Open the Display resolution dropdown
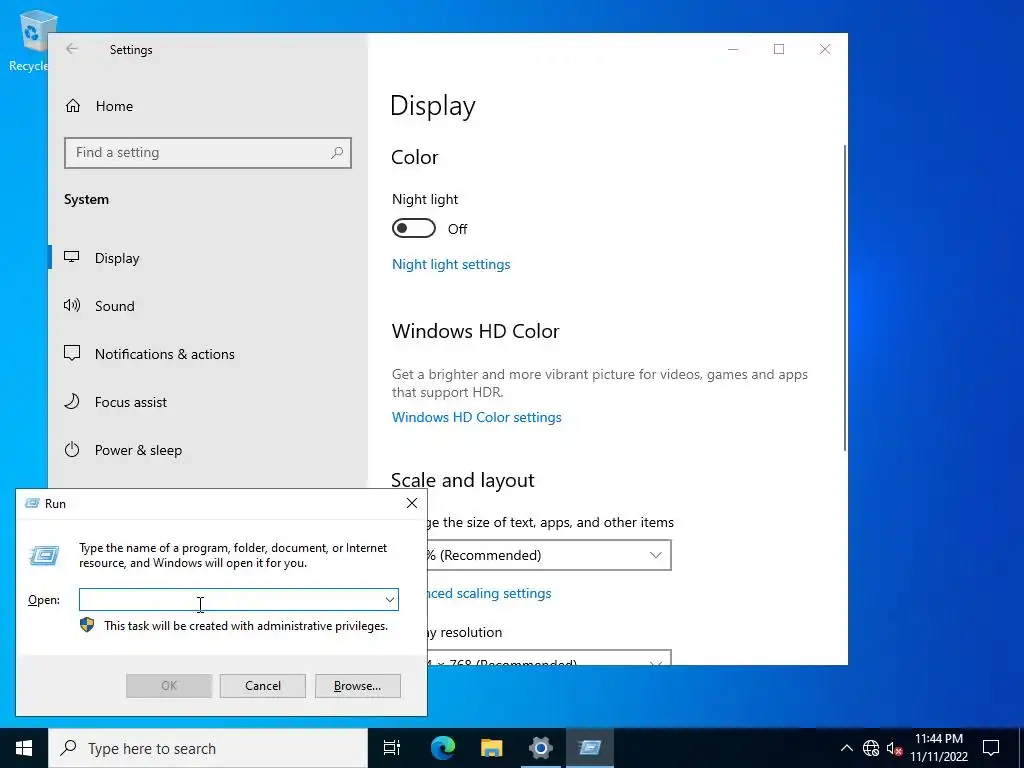This screenshot has height=768, width=1024. (549, 658)
